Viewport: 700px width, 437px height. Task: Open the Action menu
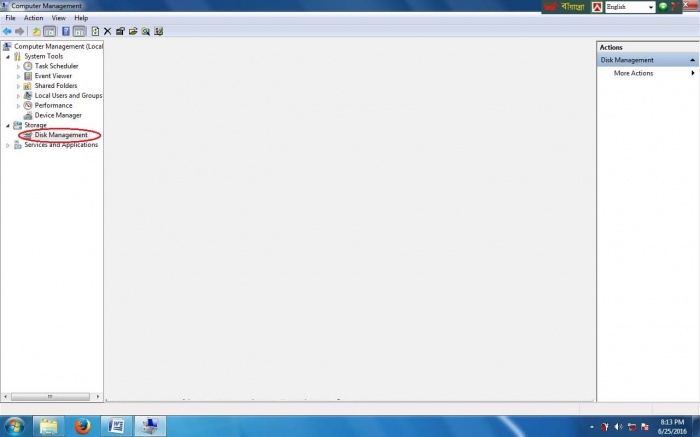coord(33,18)
